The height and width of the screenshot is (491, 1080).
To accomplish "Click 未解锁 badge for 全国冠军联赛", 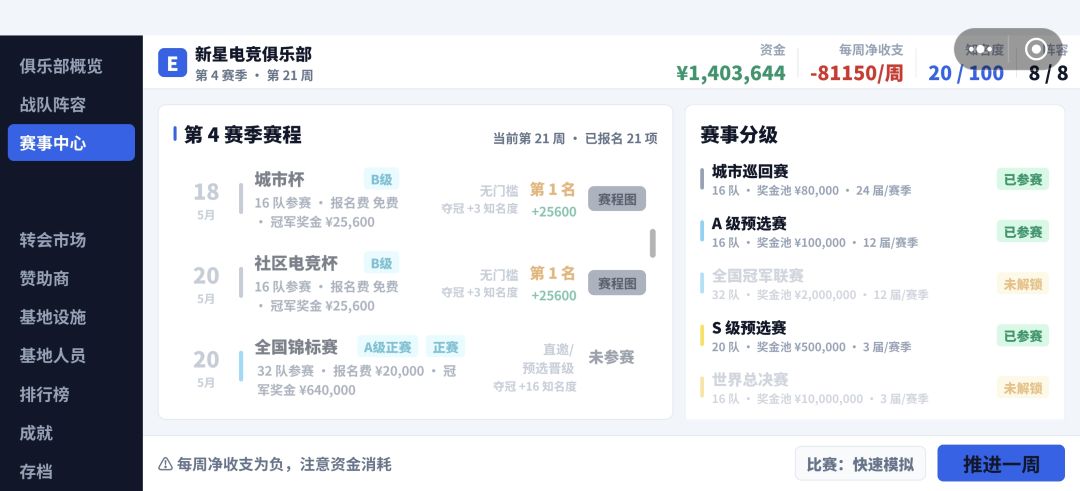I will click(1022, 283).
